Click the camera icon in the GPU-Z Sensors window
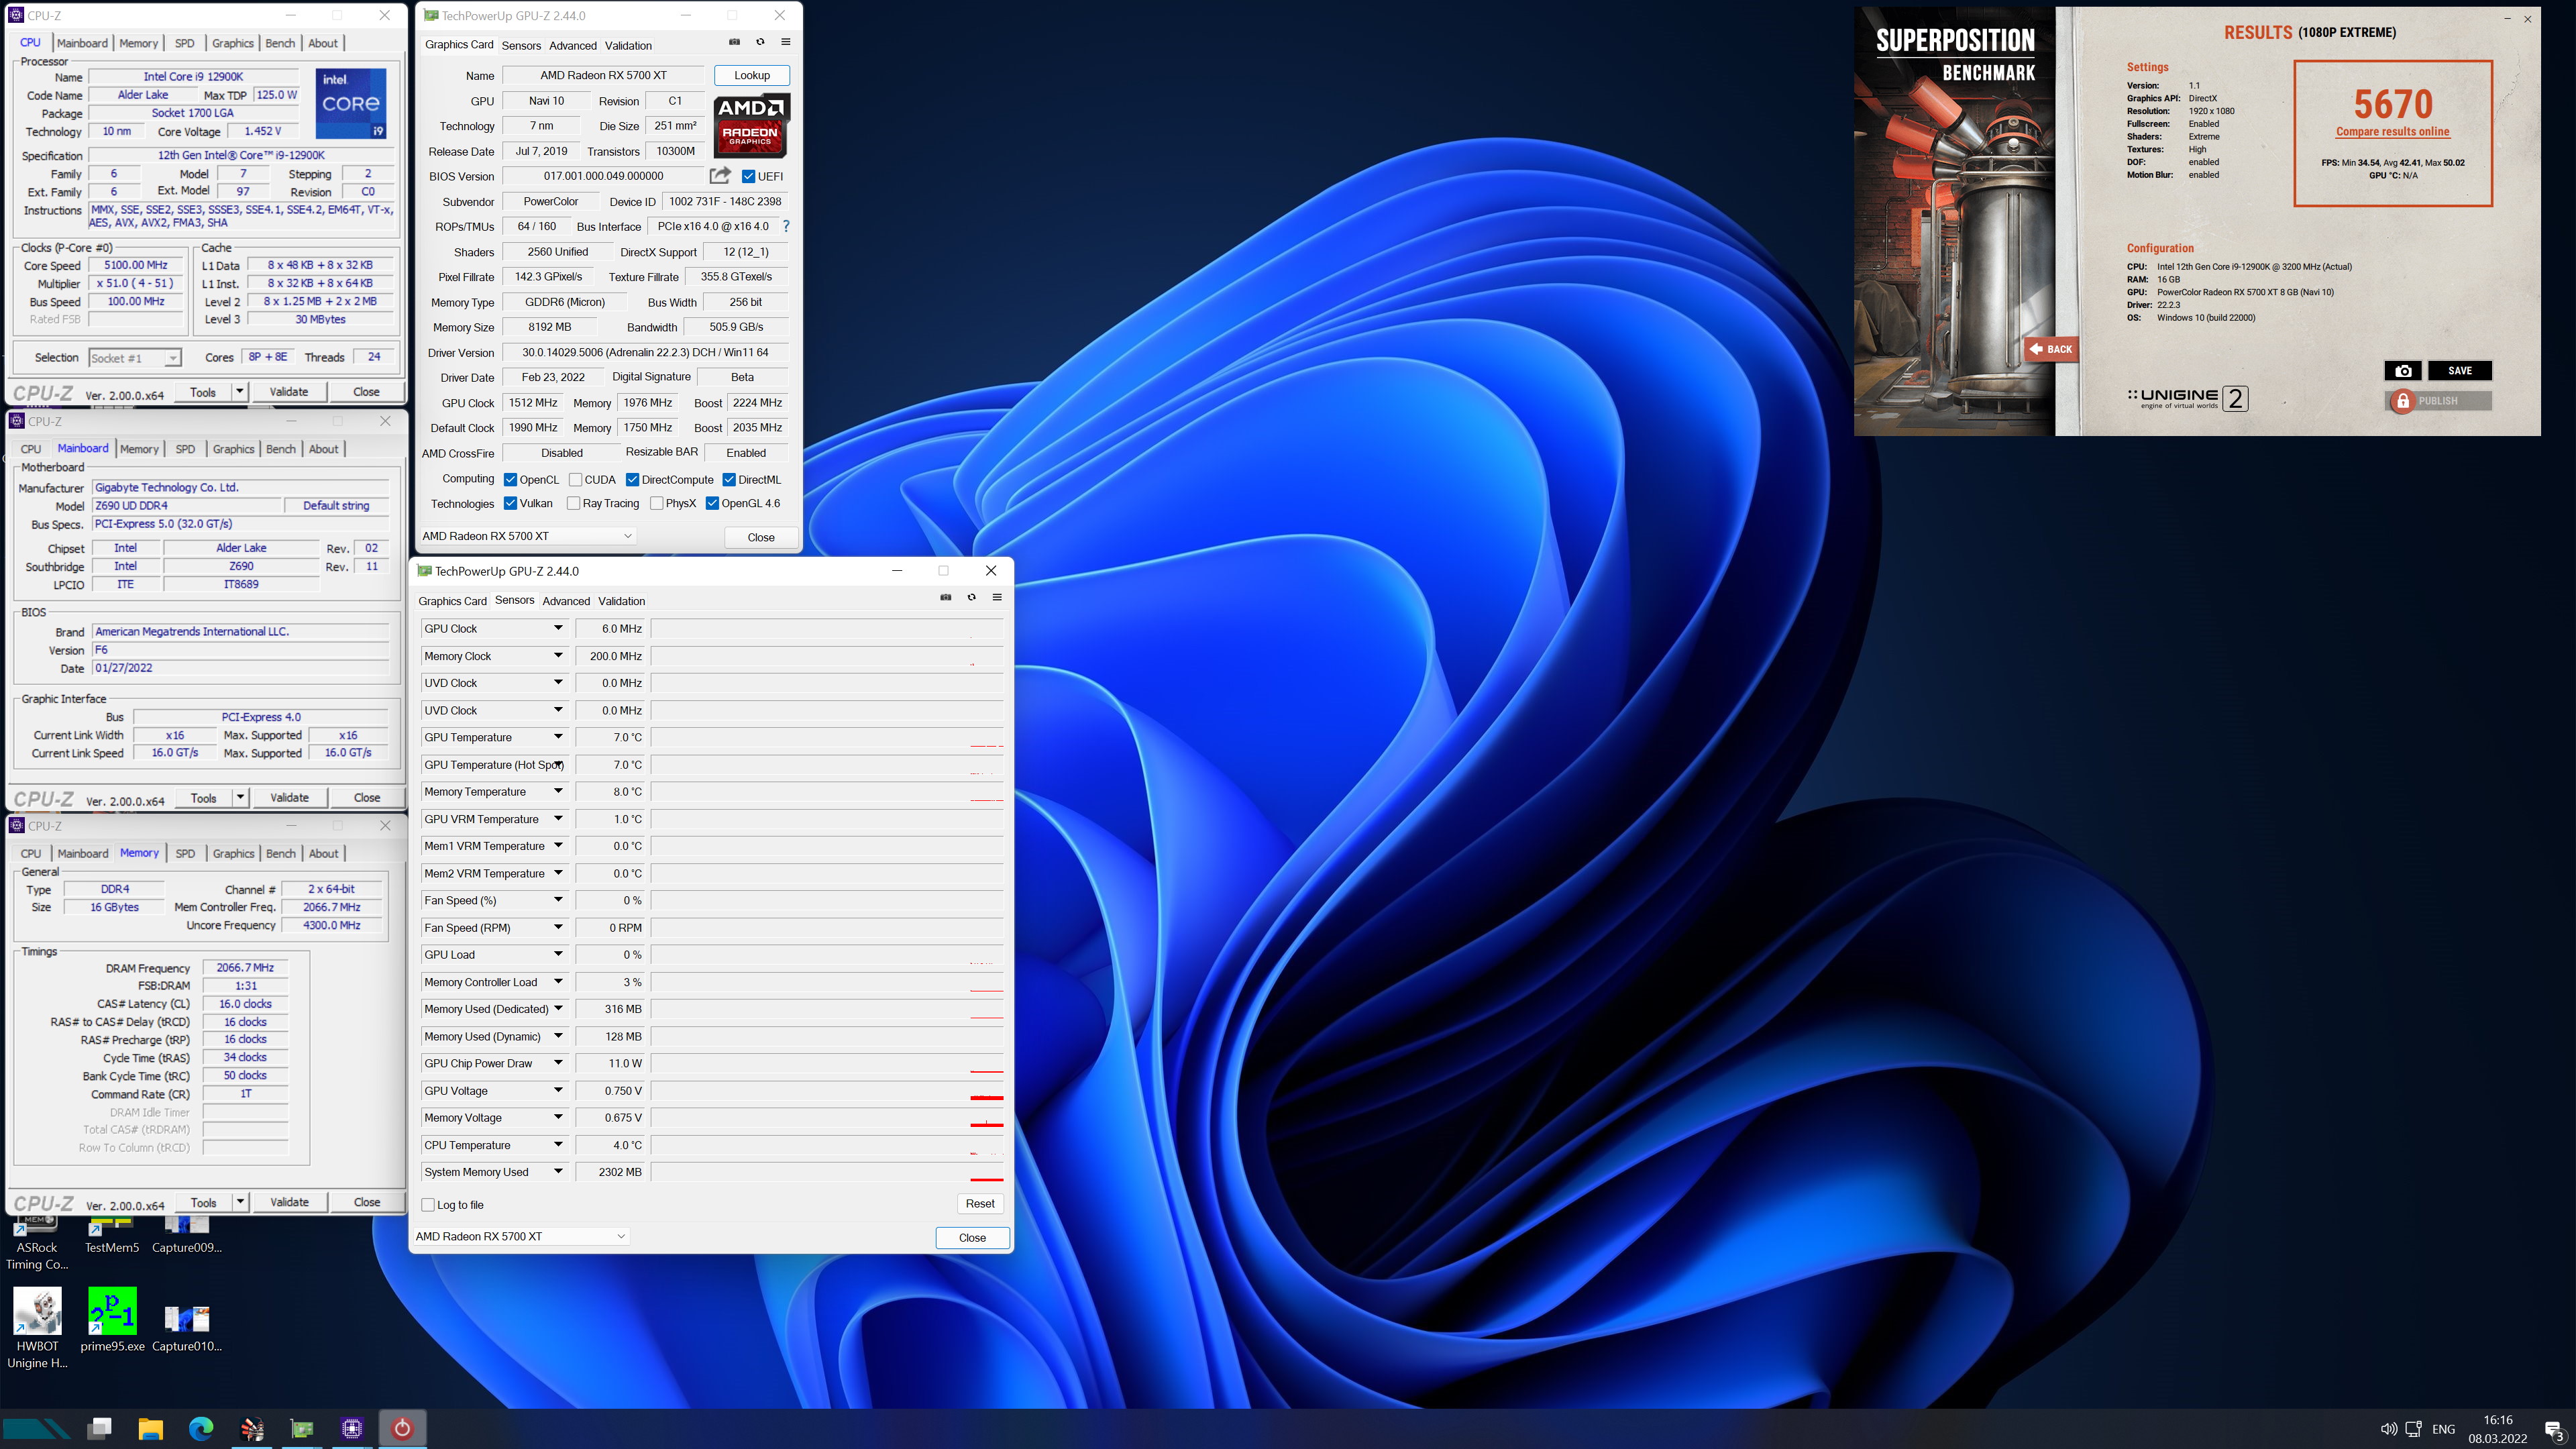This screenshot has width=2576, height=1449. point(946,597)
